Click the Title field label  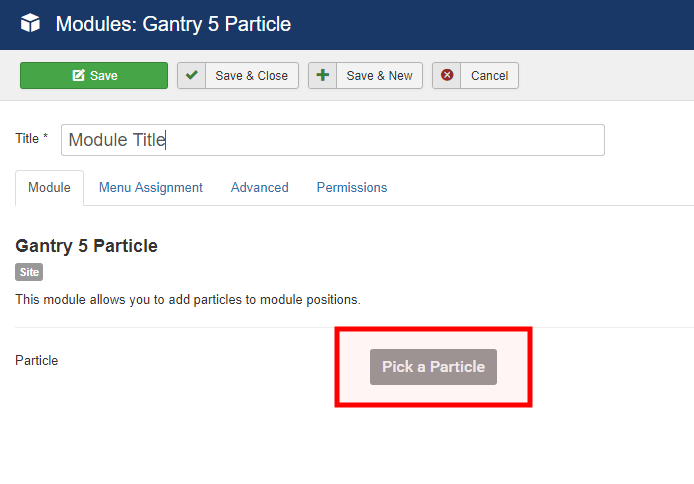click(31, 139)
